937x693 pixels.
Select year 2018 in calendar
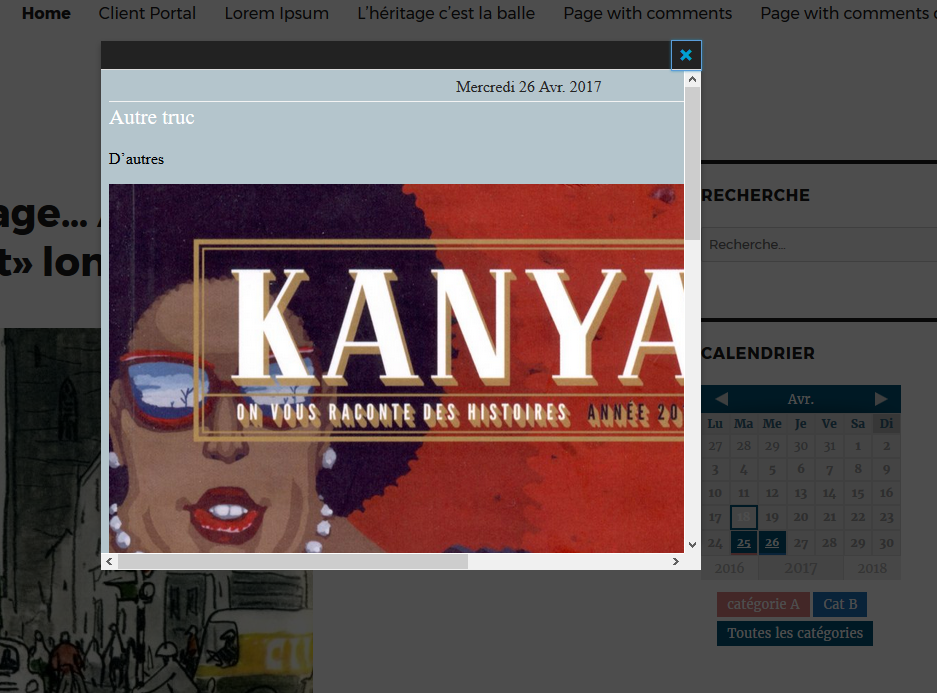click(x=872, y=568)
